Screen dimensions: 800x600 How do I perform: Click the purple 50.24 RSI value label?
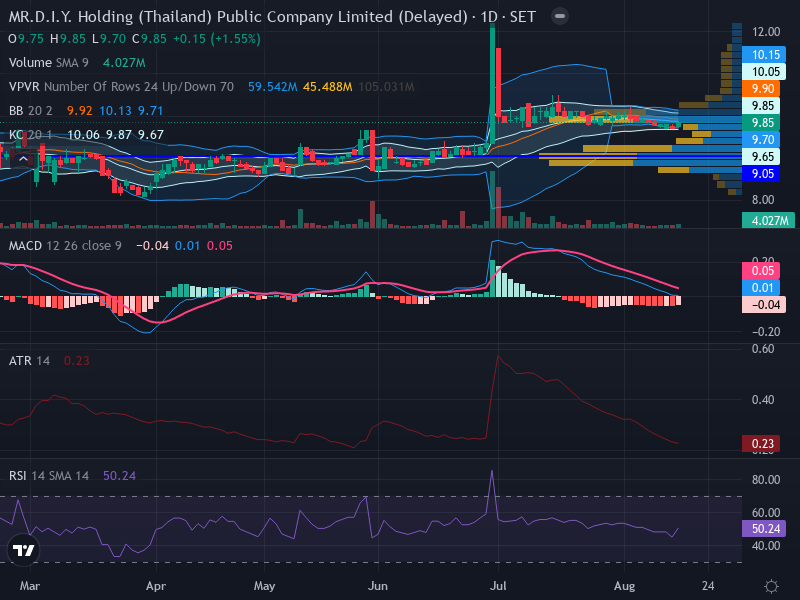pyautogui.click(x=764, y=529)
